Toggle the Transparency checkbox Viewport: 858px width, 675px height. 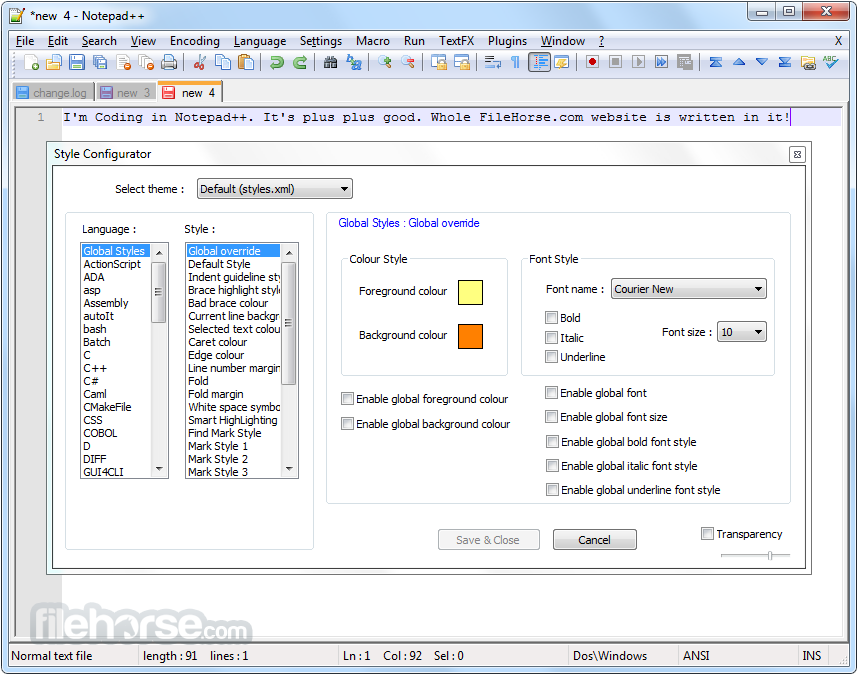(x=708, y=534)
